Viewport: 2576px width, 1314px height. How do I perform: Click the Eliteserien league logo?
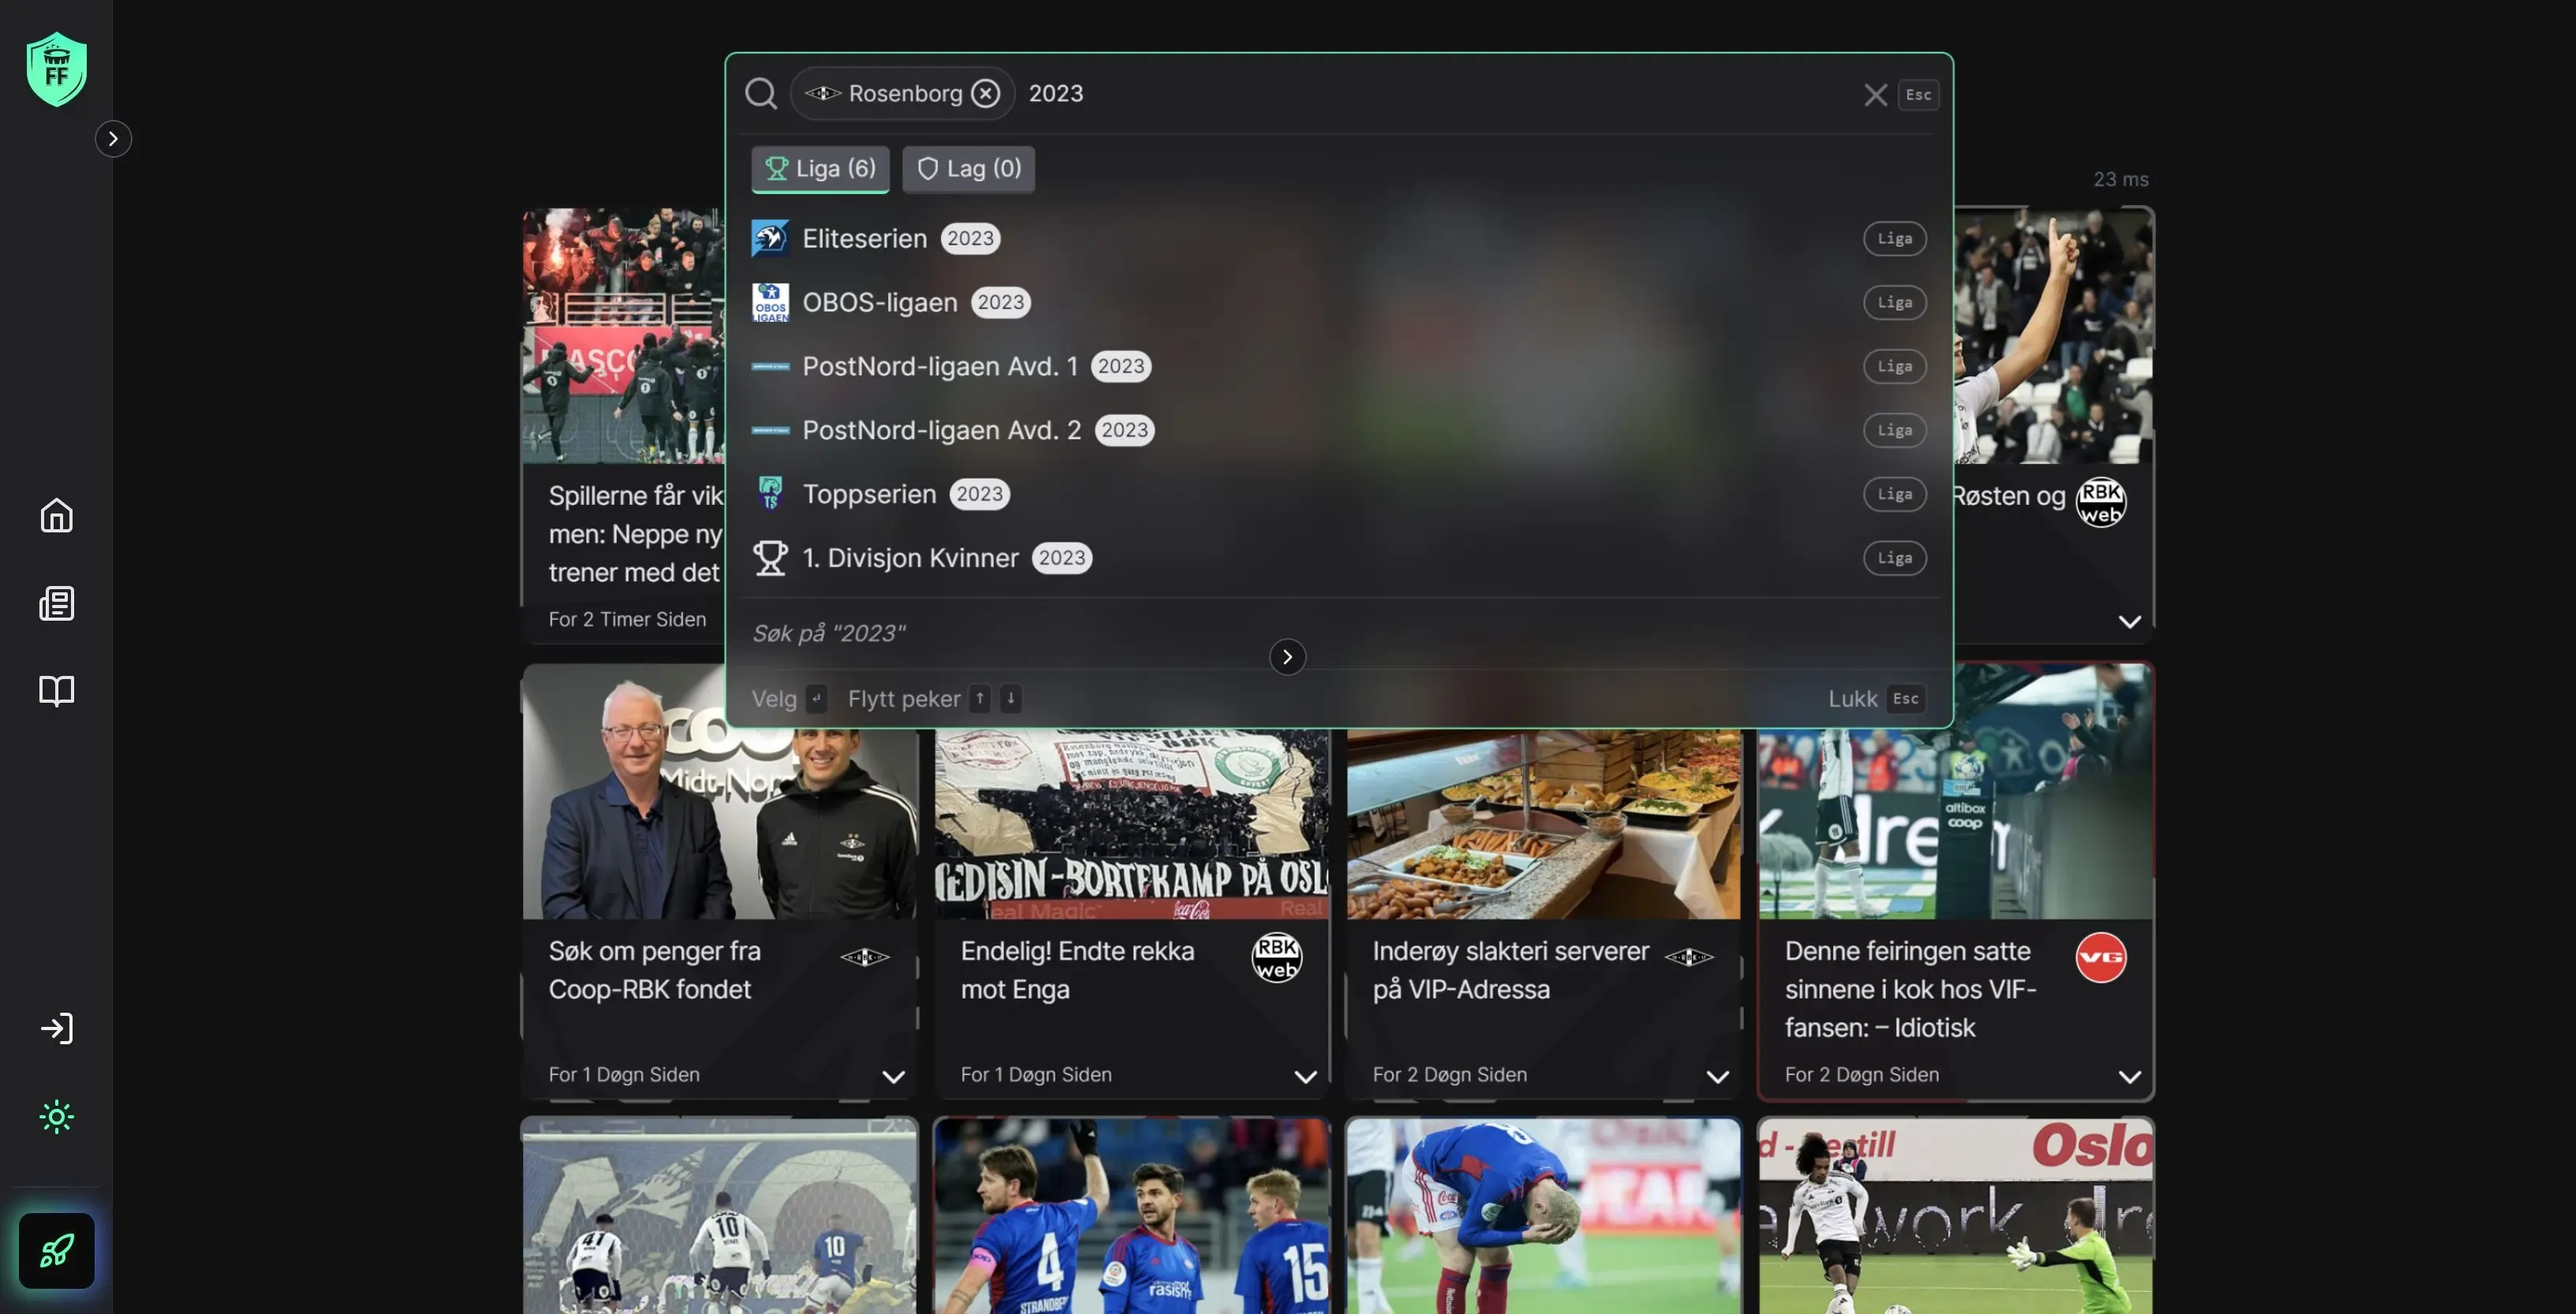770,238
